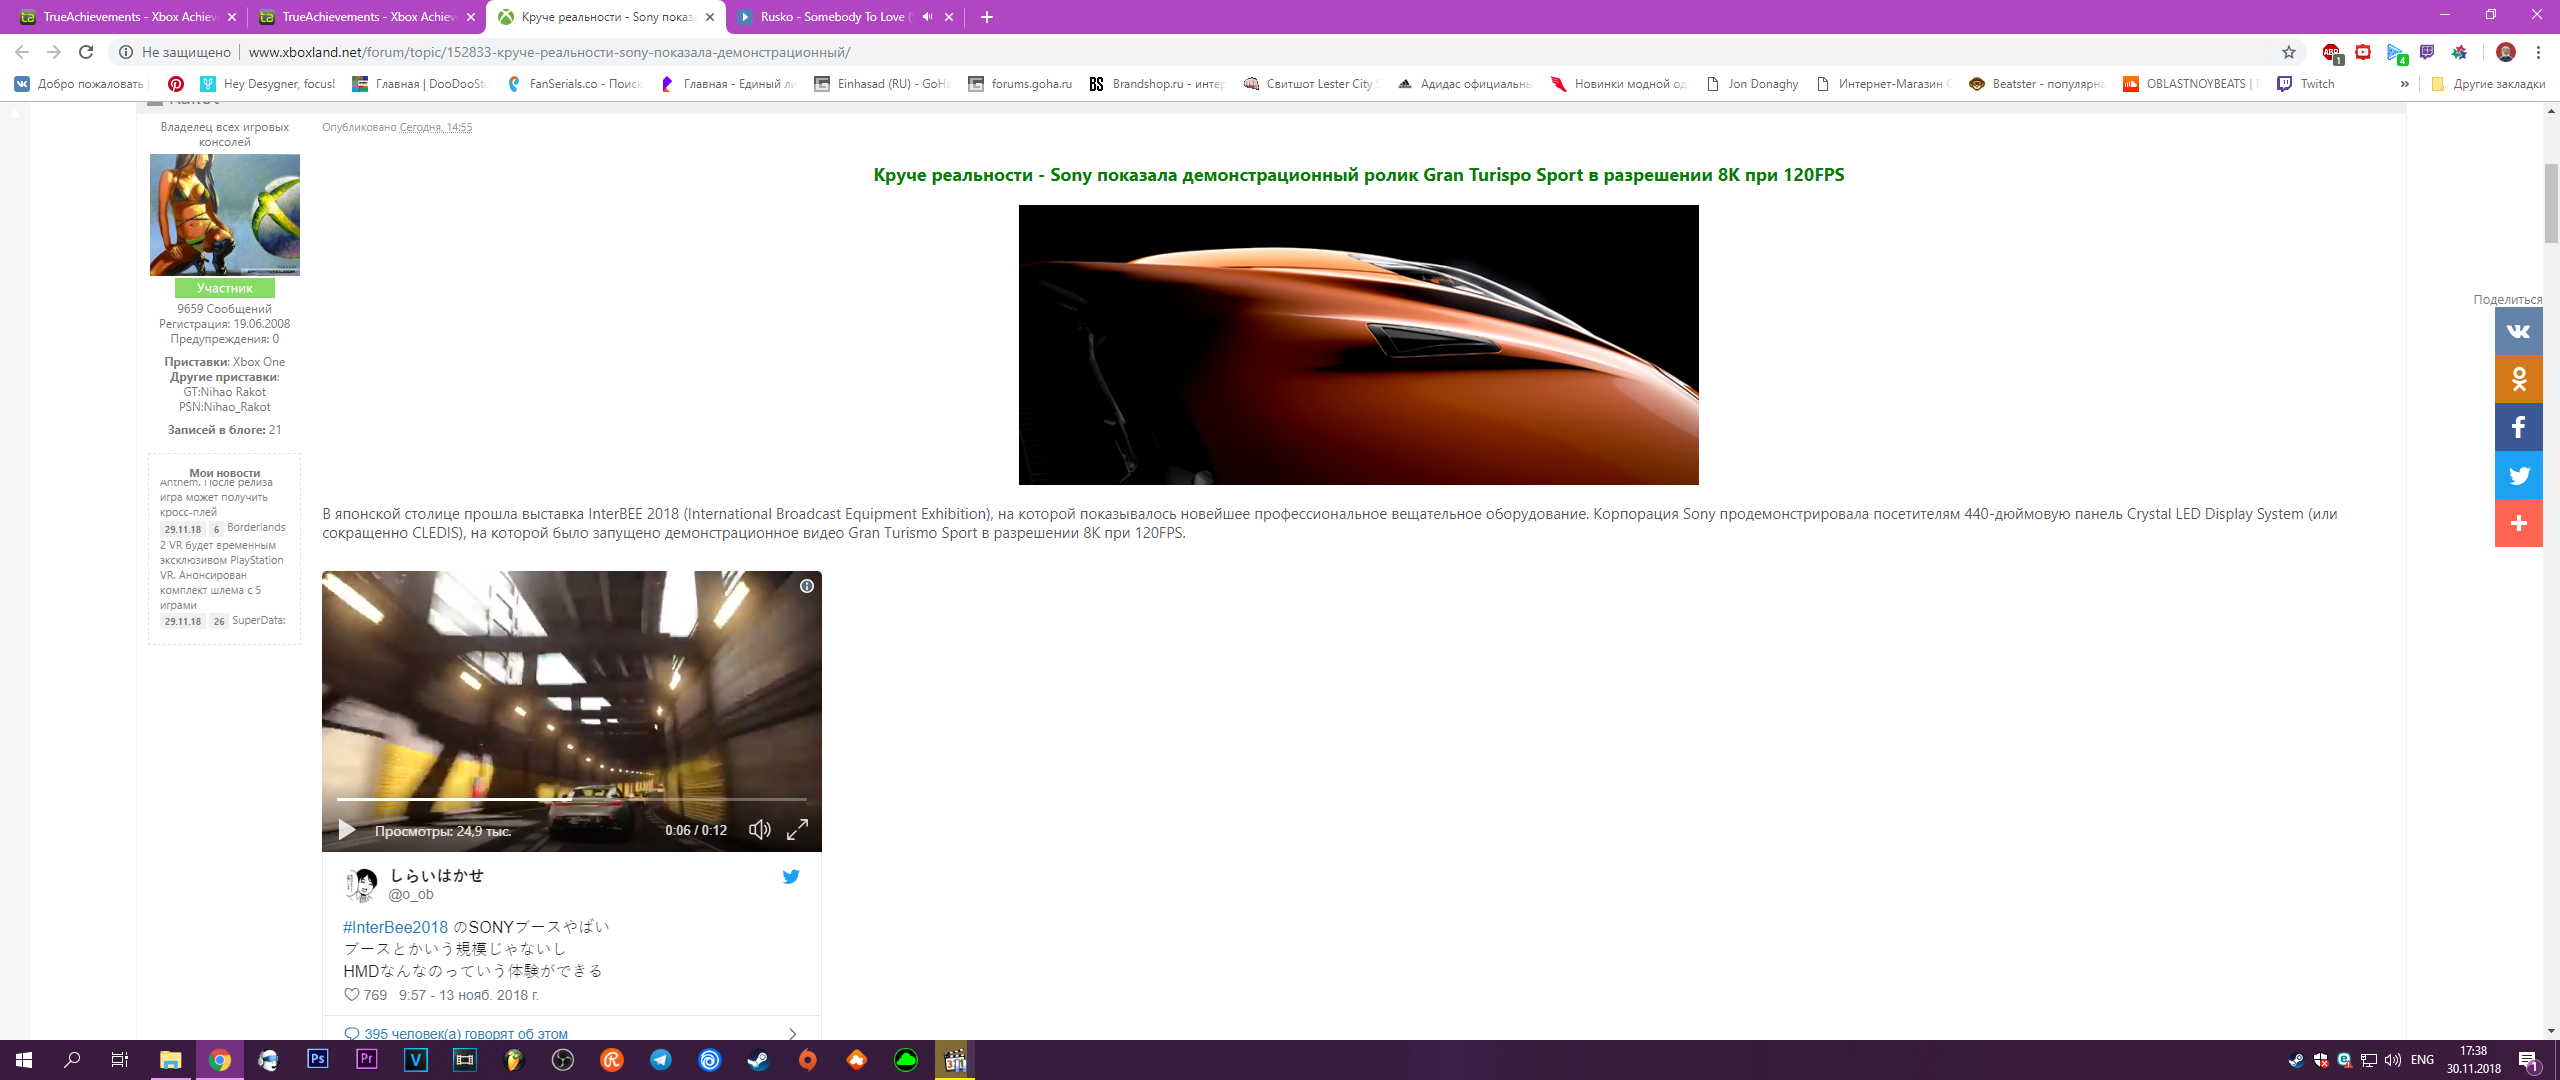Open Другие закладки bookmarks folder
This screenshot has width=2560, height=1080.
pos(2488,84)
